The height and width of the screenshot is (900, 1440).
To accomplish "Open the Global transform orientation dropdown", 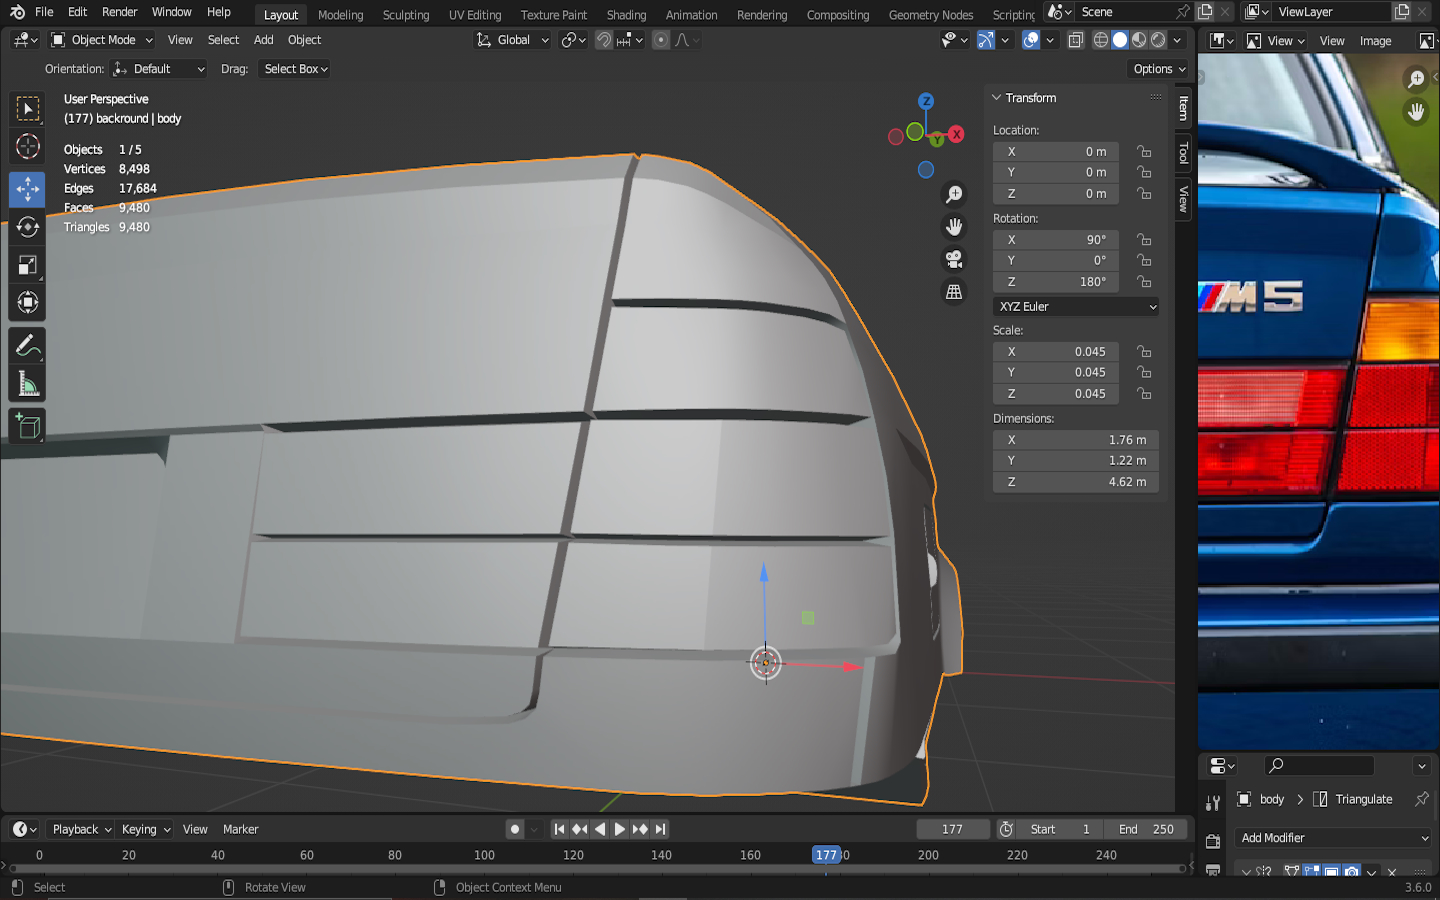I will (512, 40).
